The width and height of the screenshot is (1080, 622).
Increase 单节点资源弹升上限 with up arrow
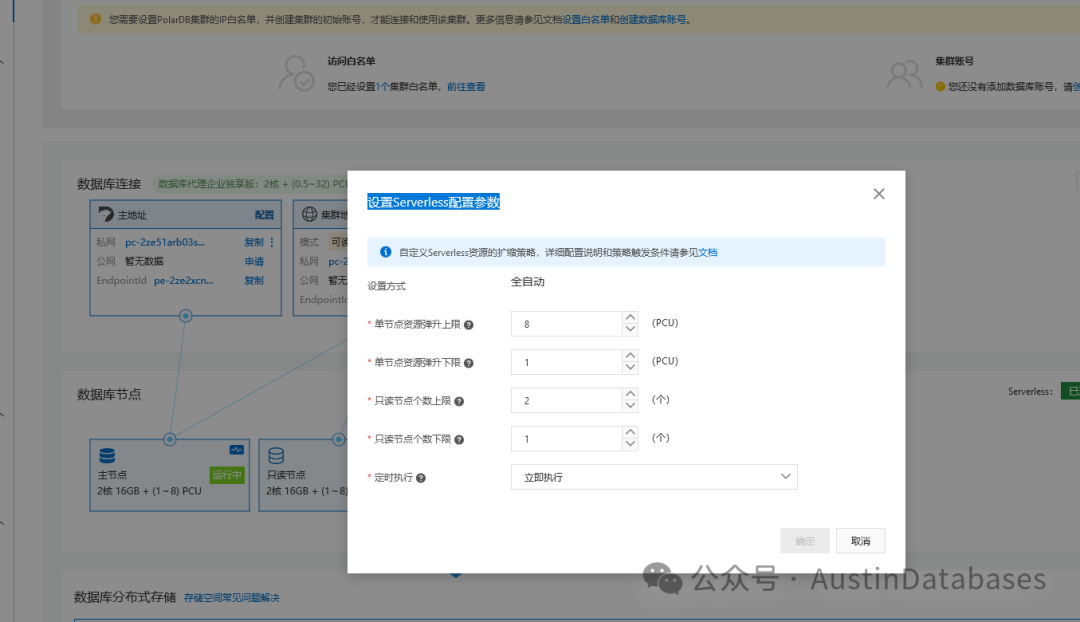[630, 318]
